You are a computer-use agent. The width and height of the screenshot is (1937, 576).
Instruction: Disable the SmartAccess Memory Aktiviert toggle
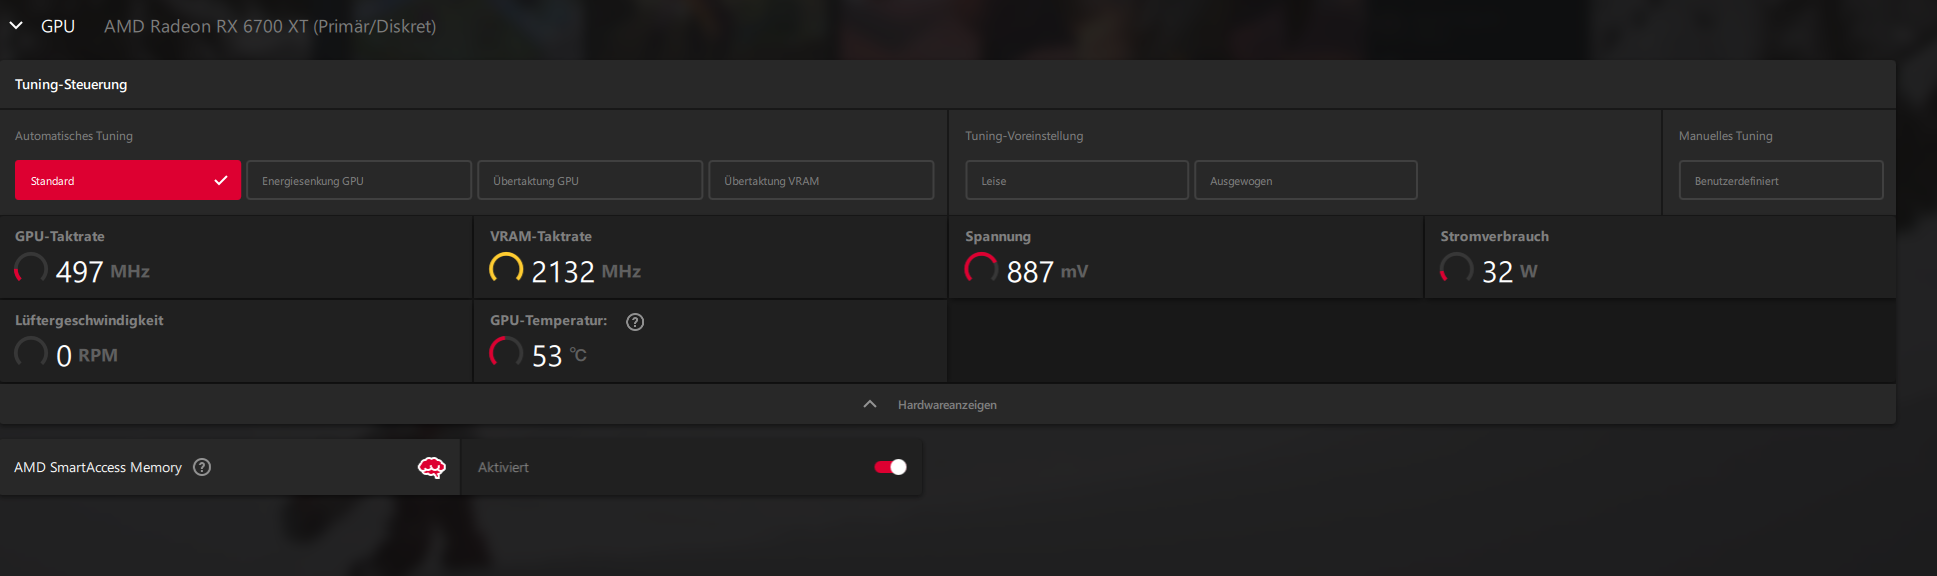tap(890, 467)
